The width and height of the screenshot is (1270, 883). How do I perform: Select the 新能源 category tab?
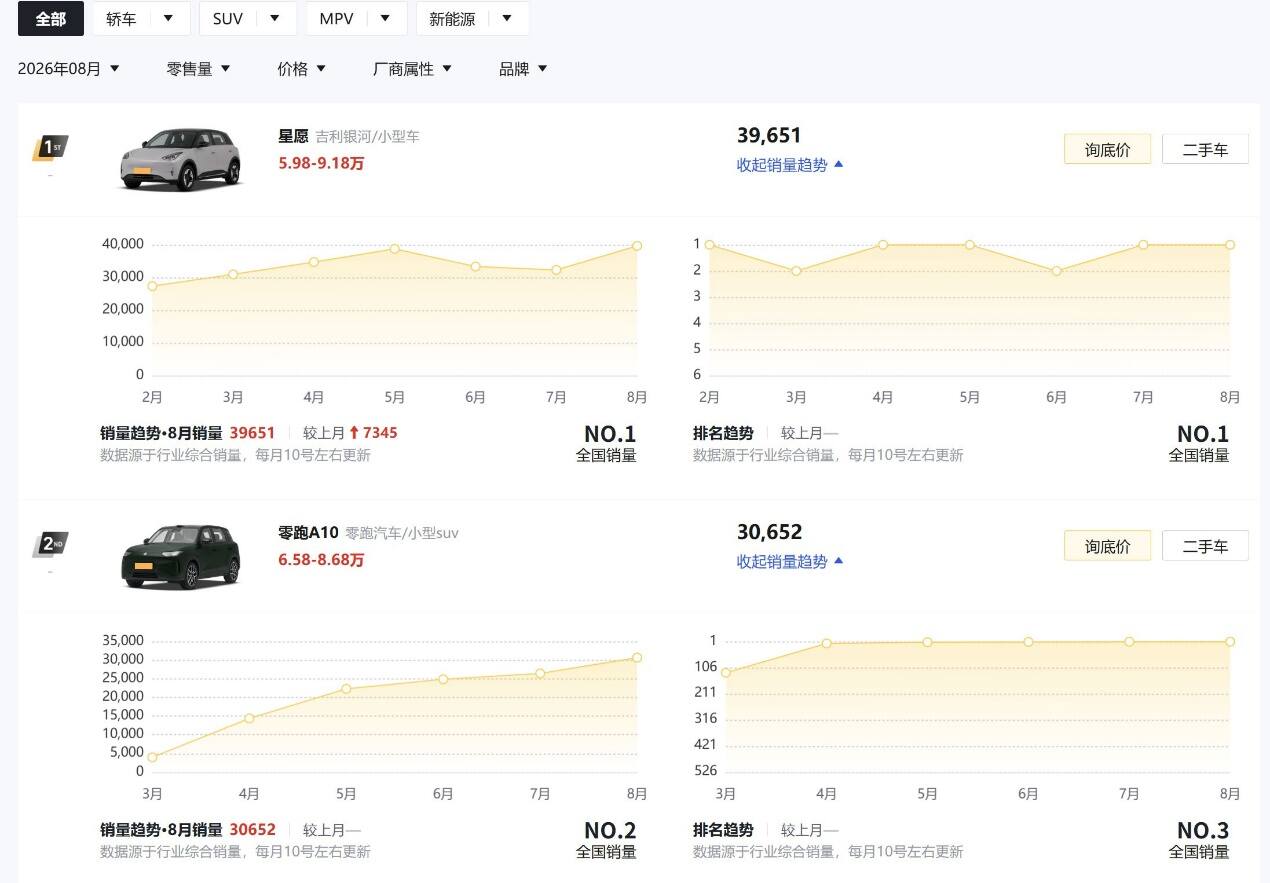pyautogui.click(x=452, y=19)
